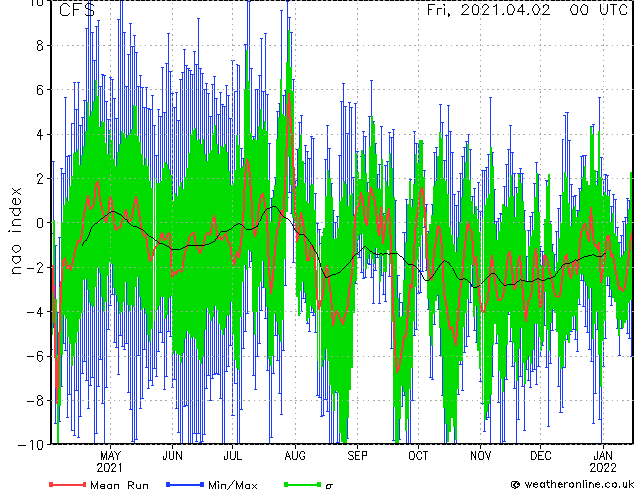The height and width of the screenshot is (490, 634).
Task: Click the SEP month label
Action: coord(357,456)
